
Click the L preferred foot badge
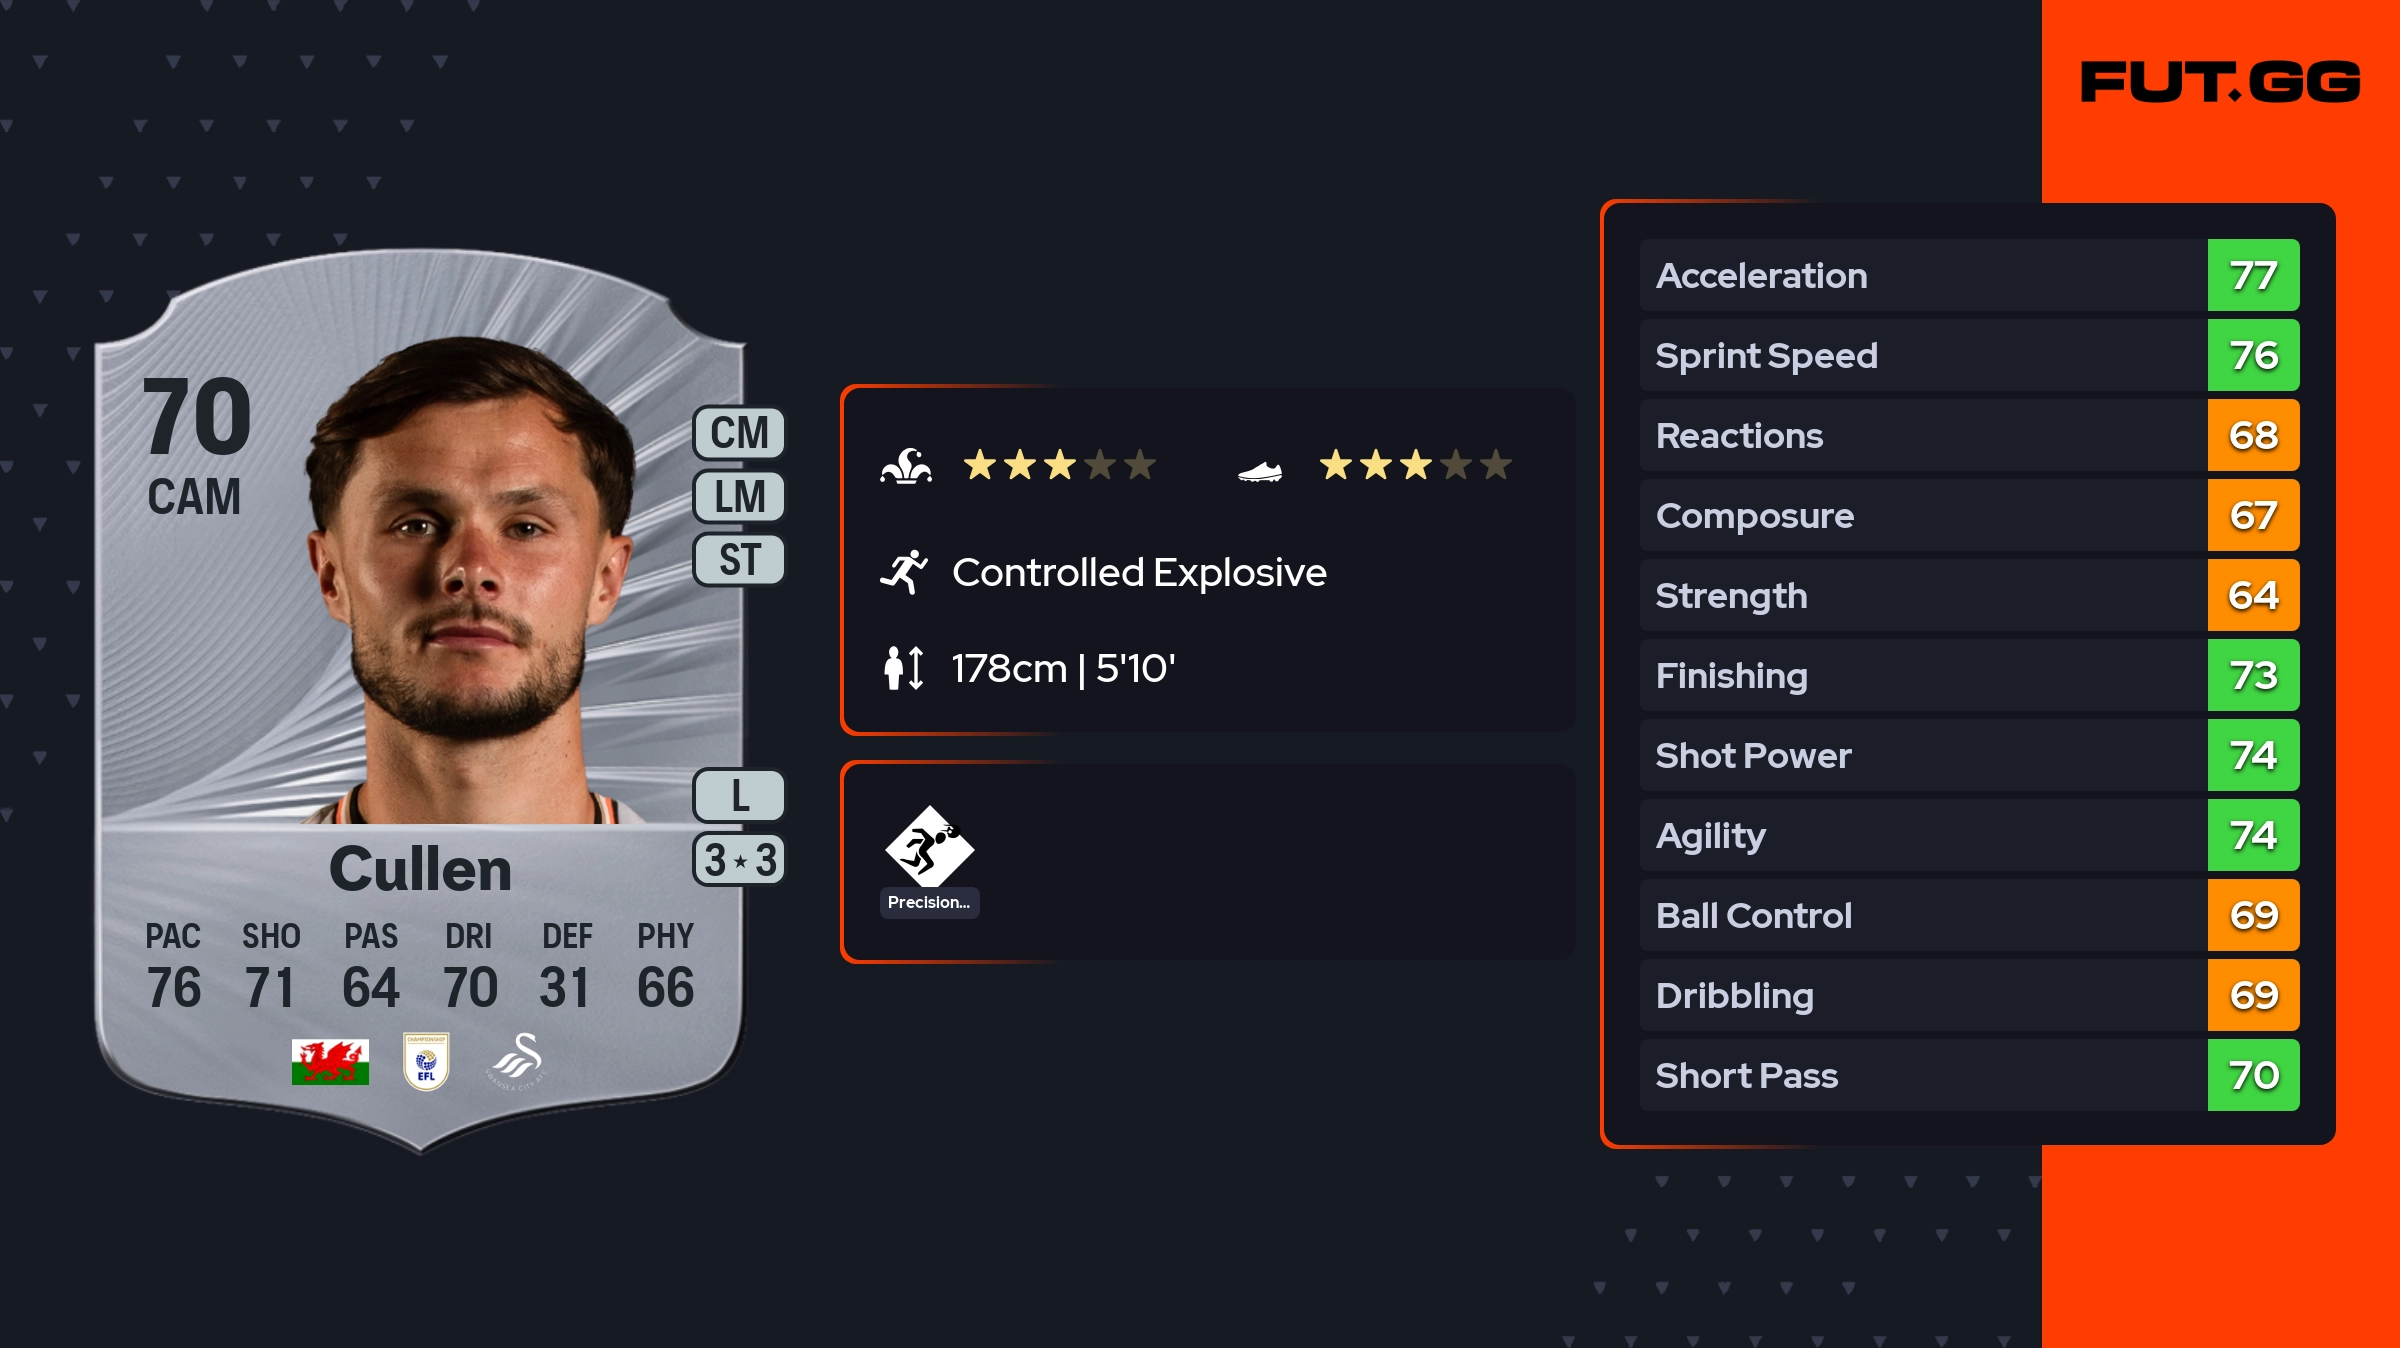[x=739, y=796]
